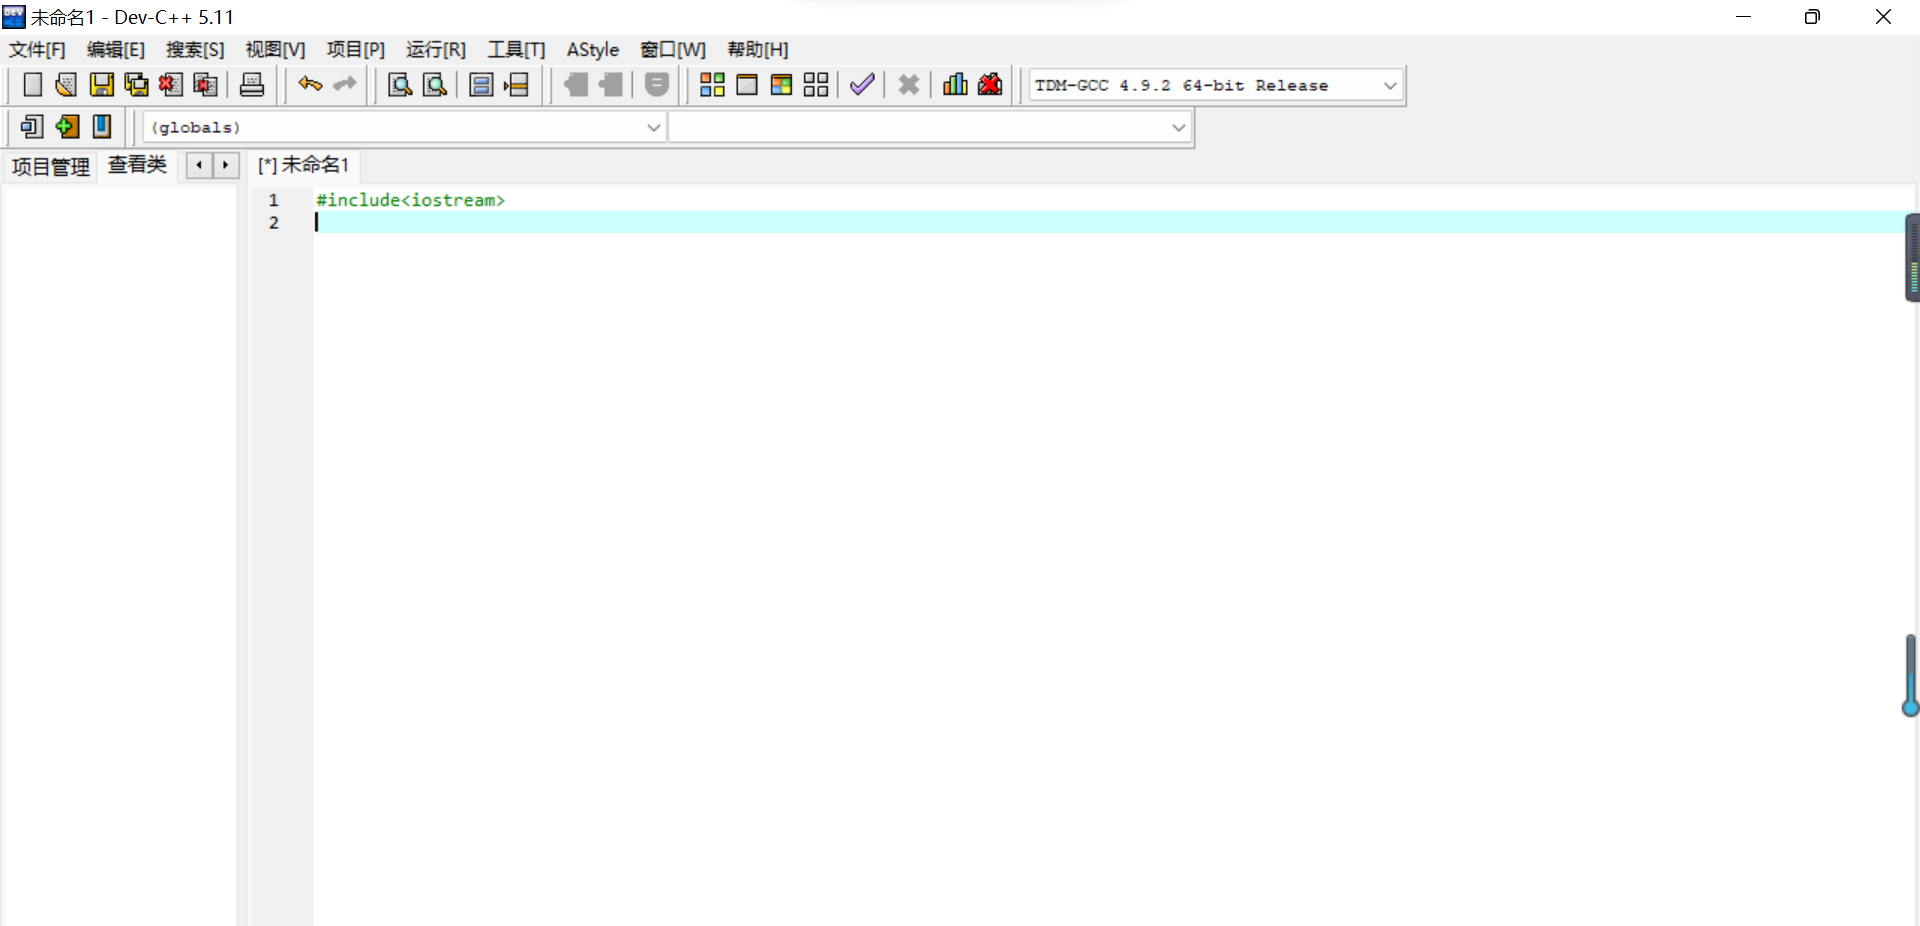Viewport: 1920px width, 926px height.
Task: Click the #include<iostream> code line
Action: pyautogui.click(x=411, y=200)
